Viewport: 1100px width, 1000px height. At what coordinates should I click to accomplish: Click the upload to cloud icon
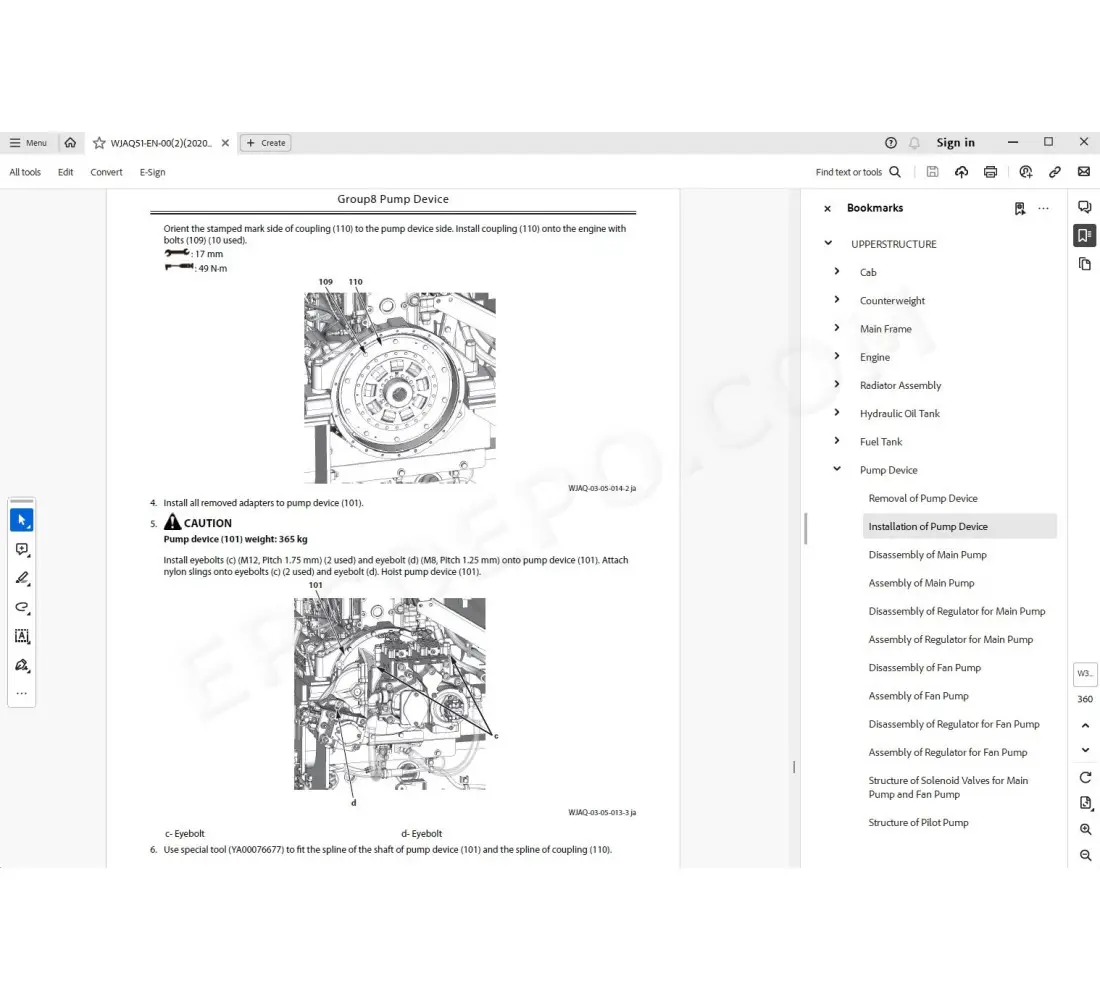961,172
